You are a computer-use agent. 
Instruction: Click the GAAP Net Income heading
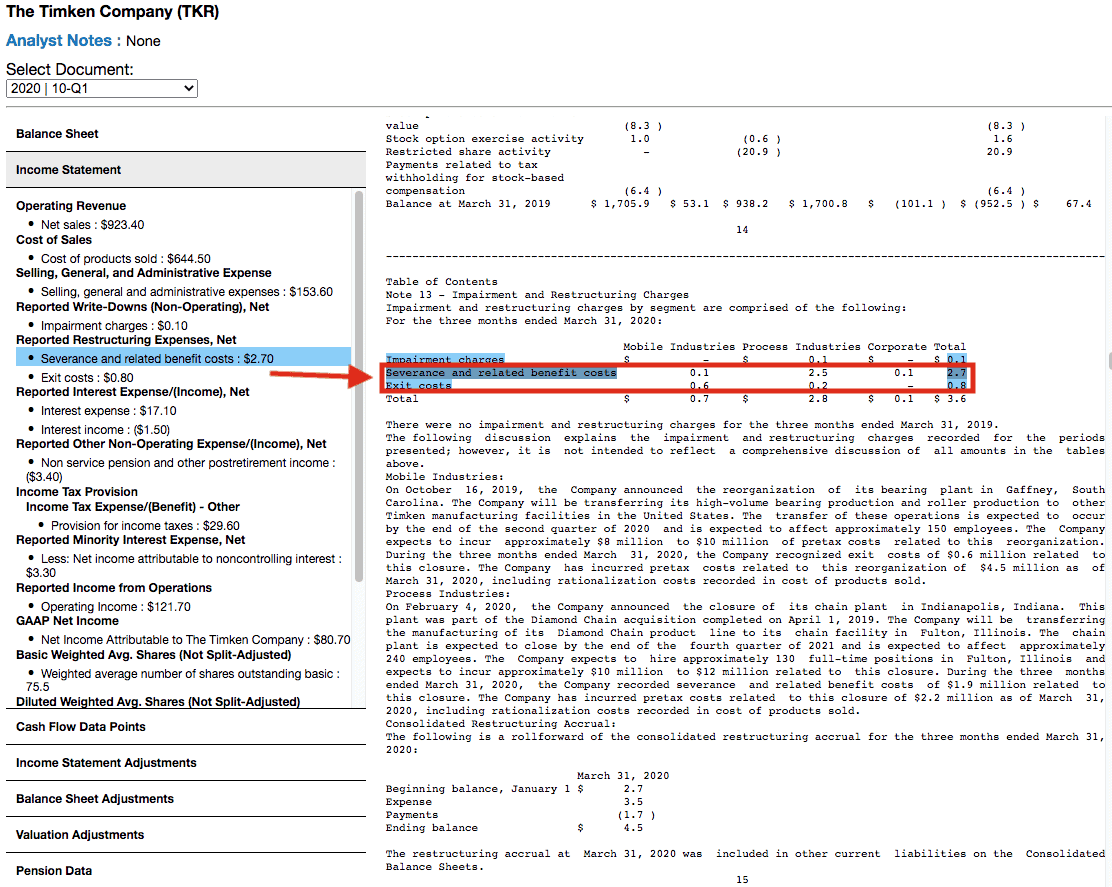point(67,621)
